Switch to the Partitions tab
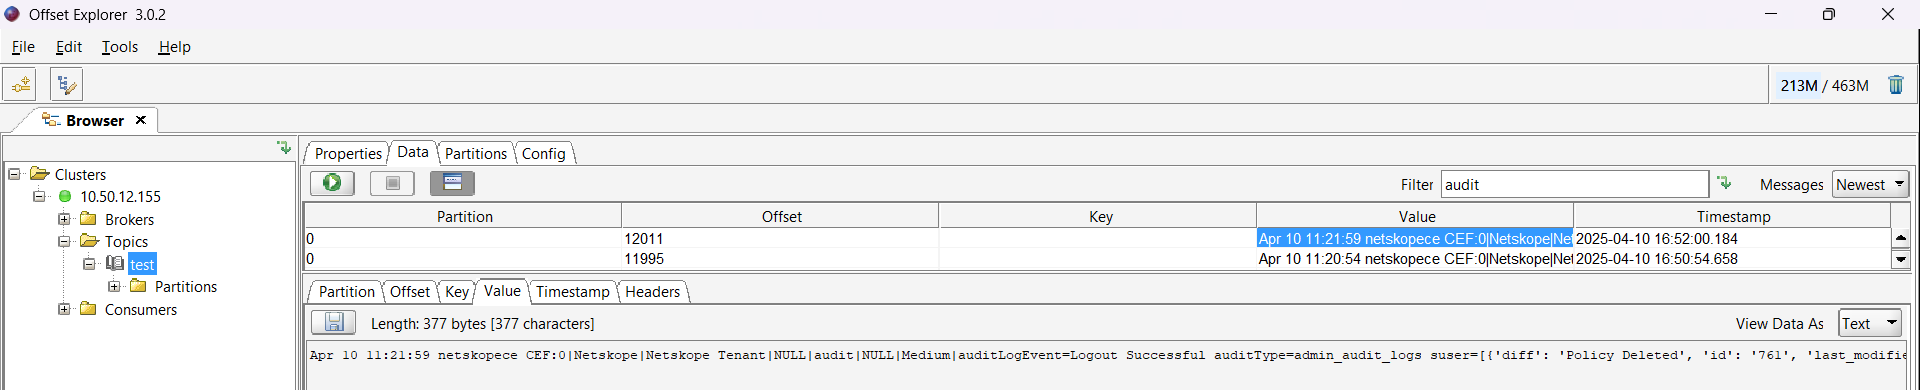The image size is (1920, 390). tap(476, 153)
